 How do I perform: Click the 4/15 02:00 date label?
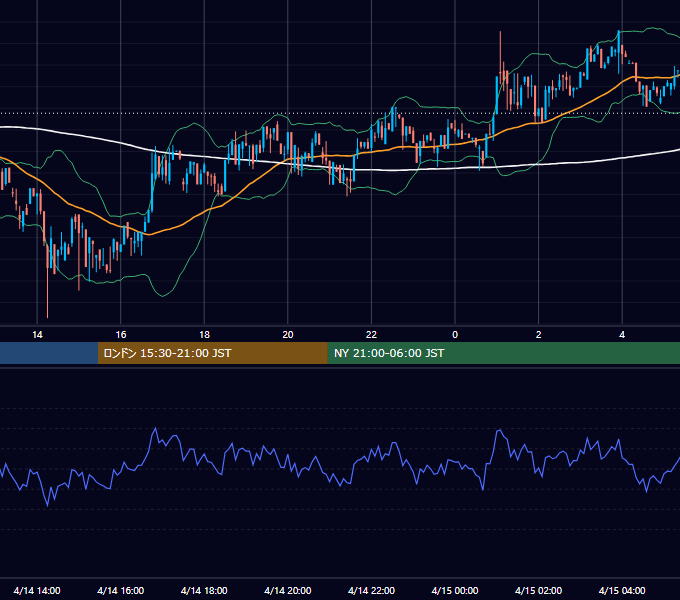538,590
